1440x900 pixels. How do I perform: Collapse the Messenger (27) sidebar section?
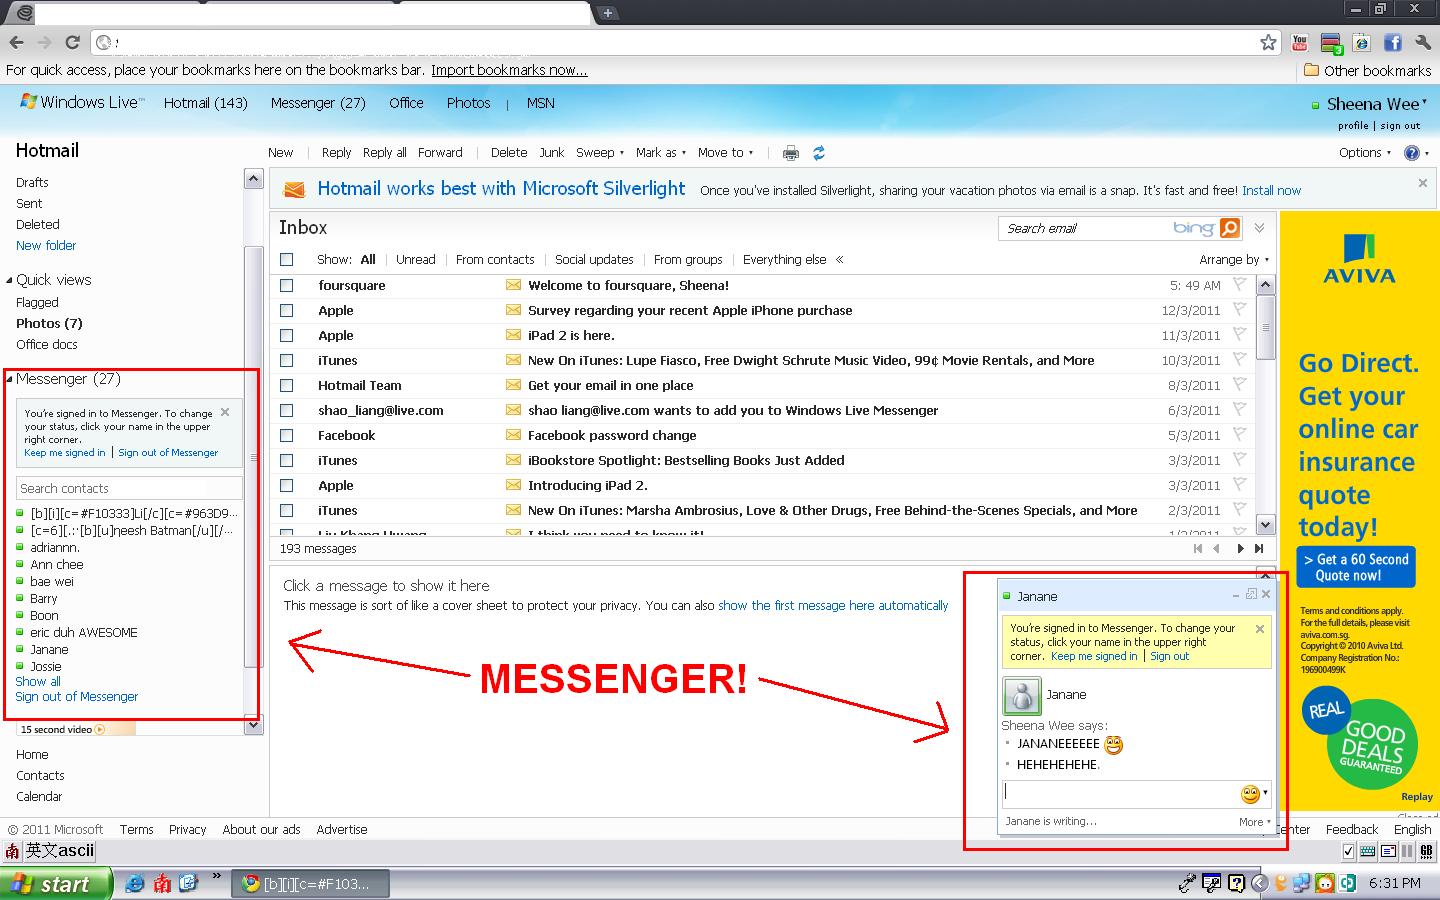[10, 379]
